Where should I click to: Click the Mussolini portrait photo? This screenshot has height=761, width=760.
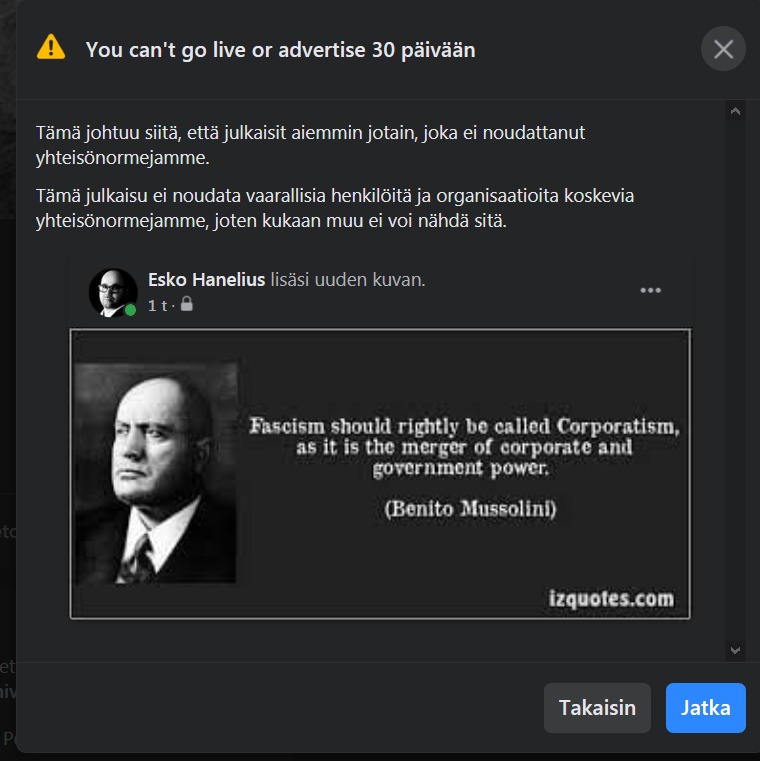coord(156,473)
